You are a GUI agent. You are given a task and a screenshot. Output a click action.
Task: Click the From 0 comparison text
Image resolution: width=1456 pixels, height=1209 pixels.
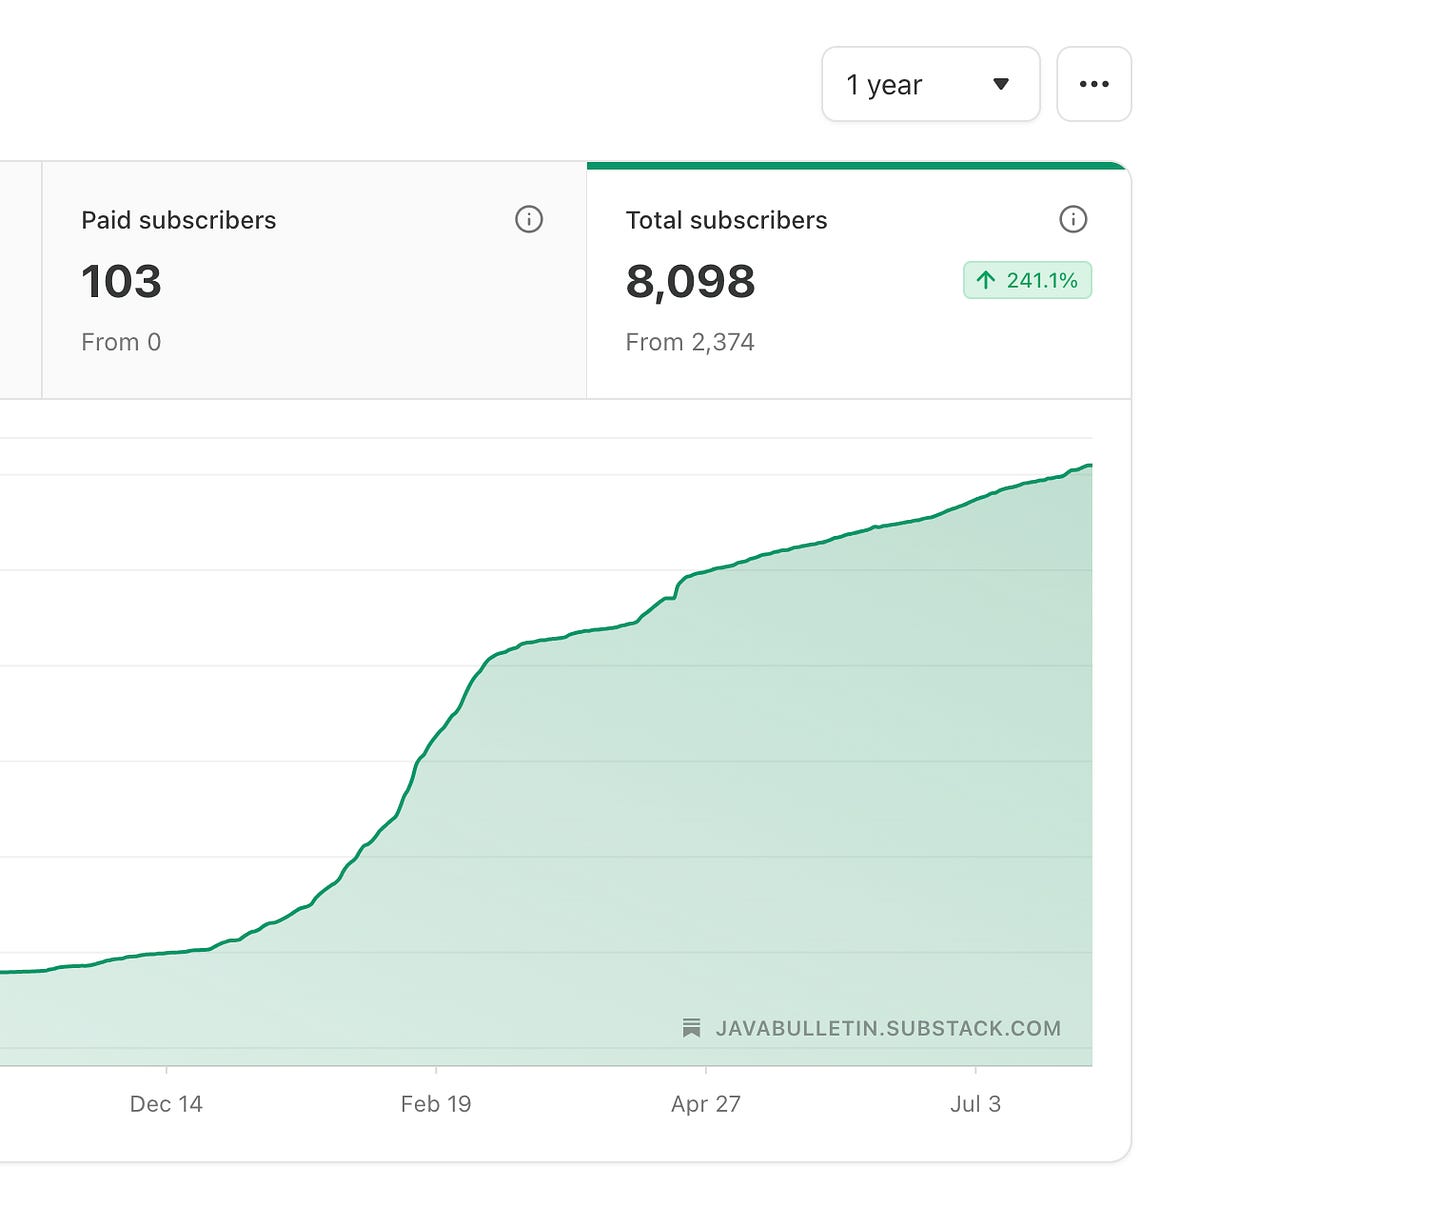pyautogui.click(x=121, y=342)
